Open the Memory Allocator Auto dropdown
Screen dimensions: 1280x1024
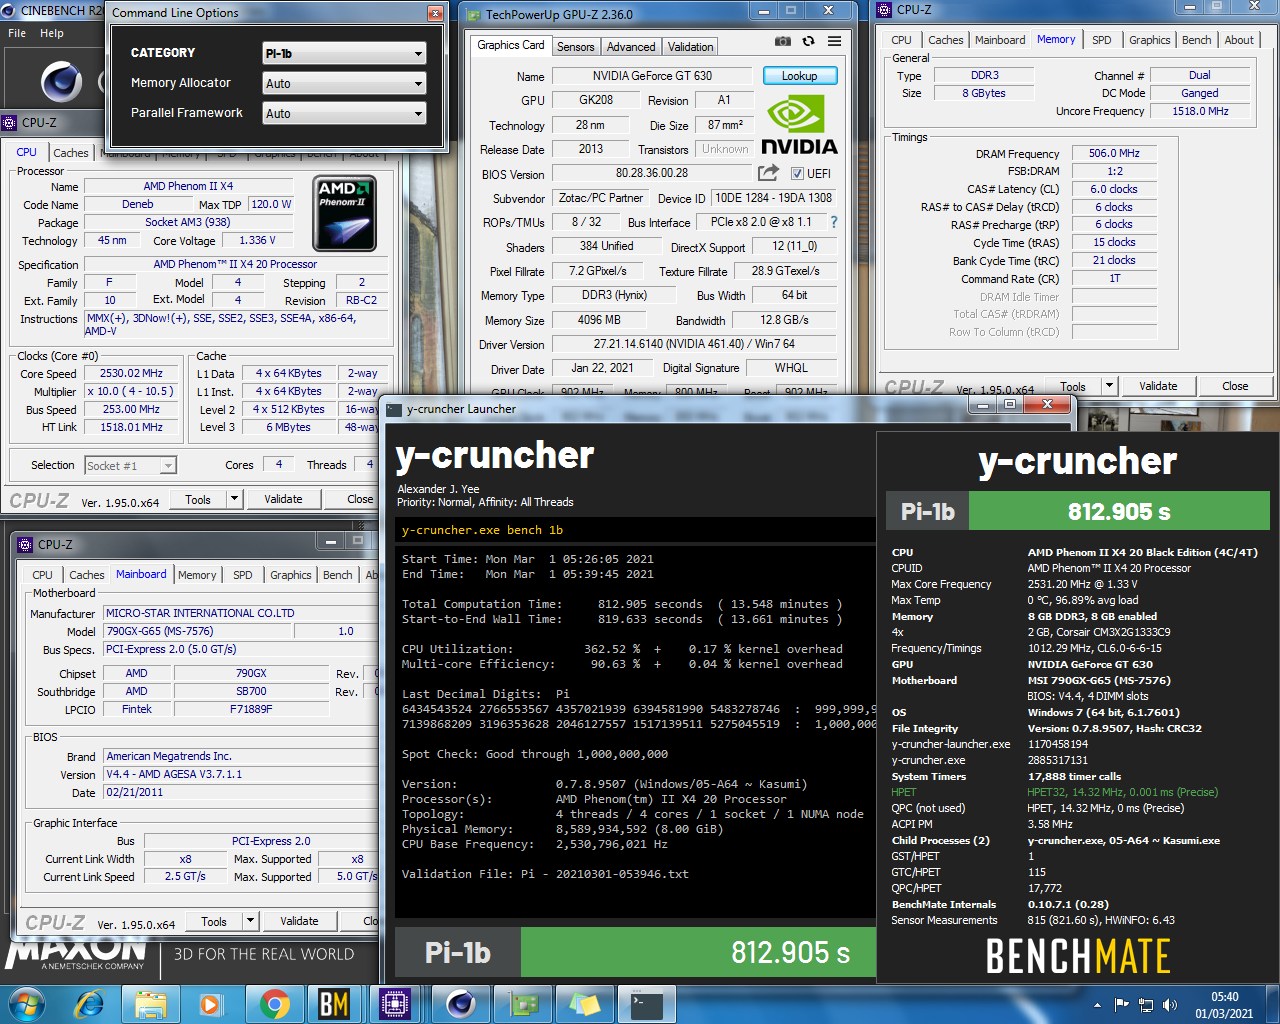coord(344,83)
